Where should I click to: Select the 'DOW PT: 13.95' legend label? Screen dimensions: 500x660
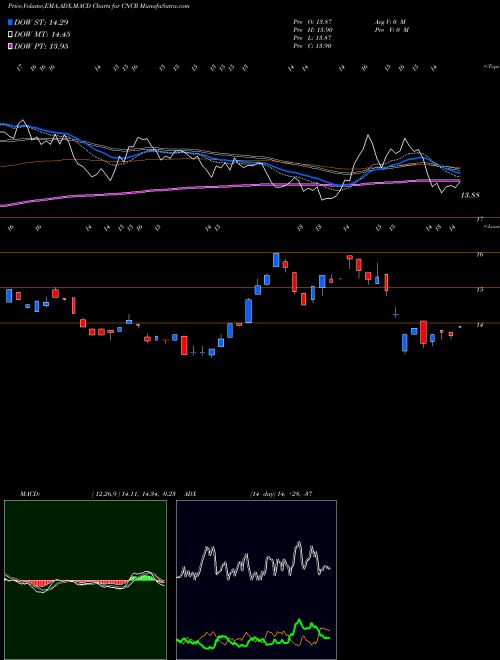(41, 46)
